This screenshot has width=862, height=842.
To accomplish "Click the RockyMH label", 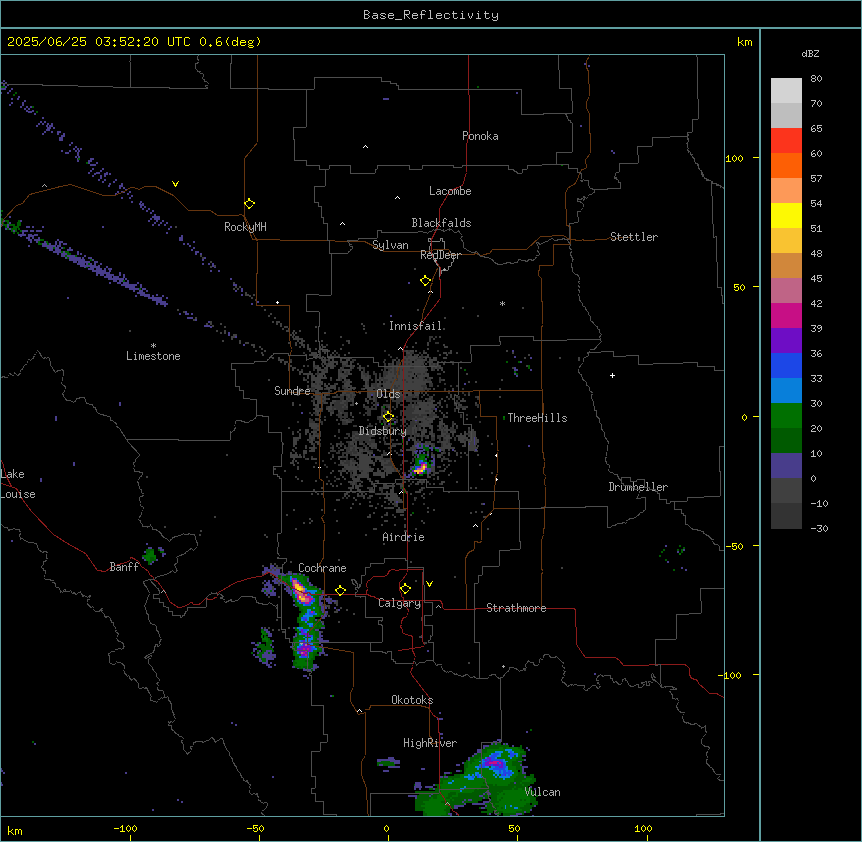I will click(245, 227).
